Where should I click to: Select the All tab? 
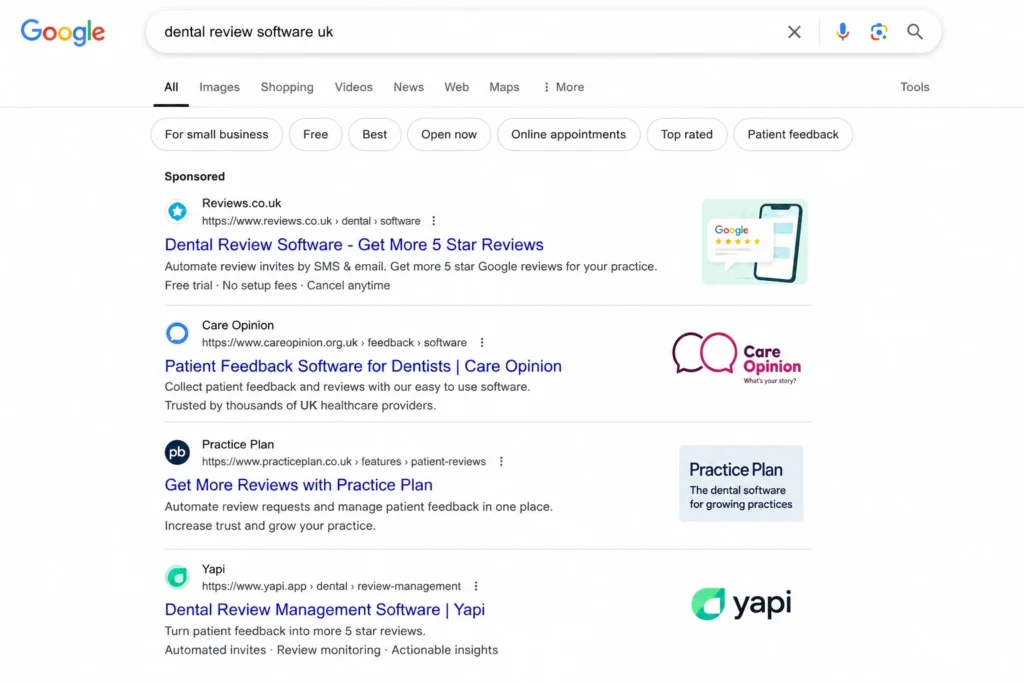(x=171, y=87)
